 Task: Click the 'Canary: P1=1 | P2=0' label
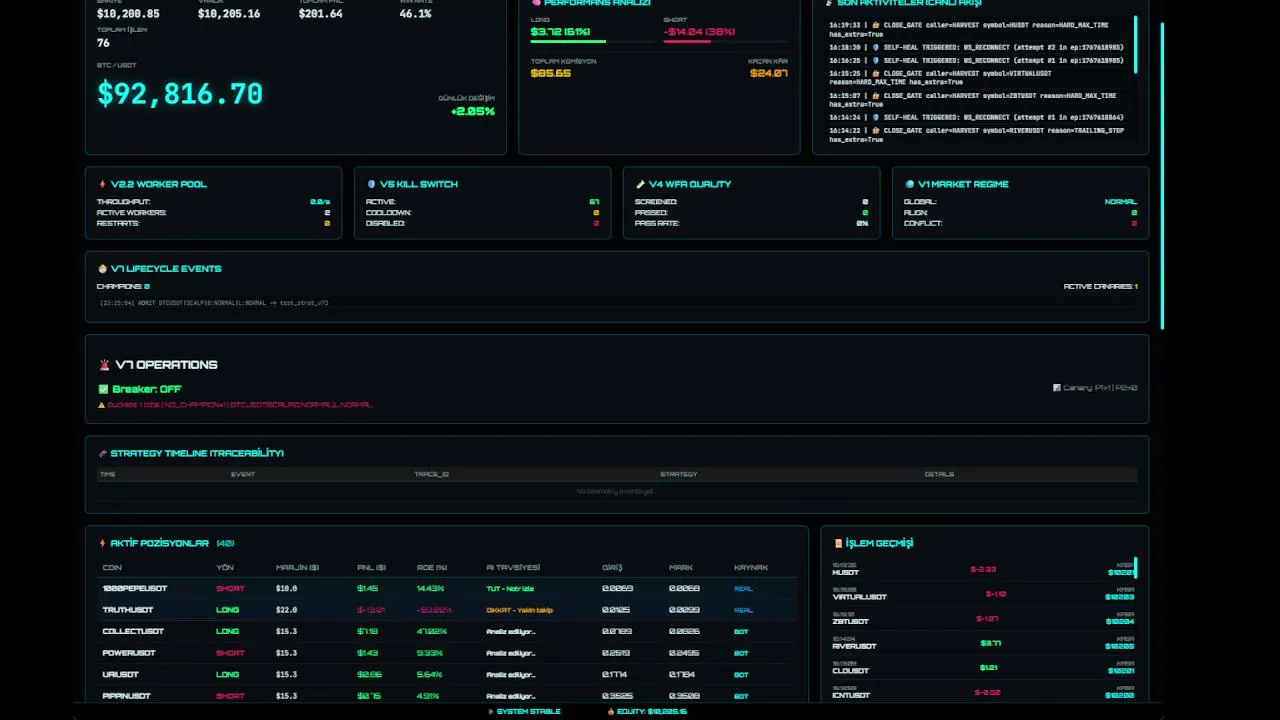pos(1100,388)
